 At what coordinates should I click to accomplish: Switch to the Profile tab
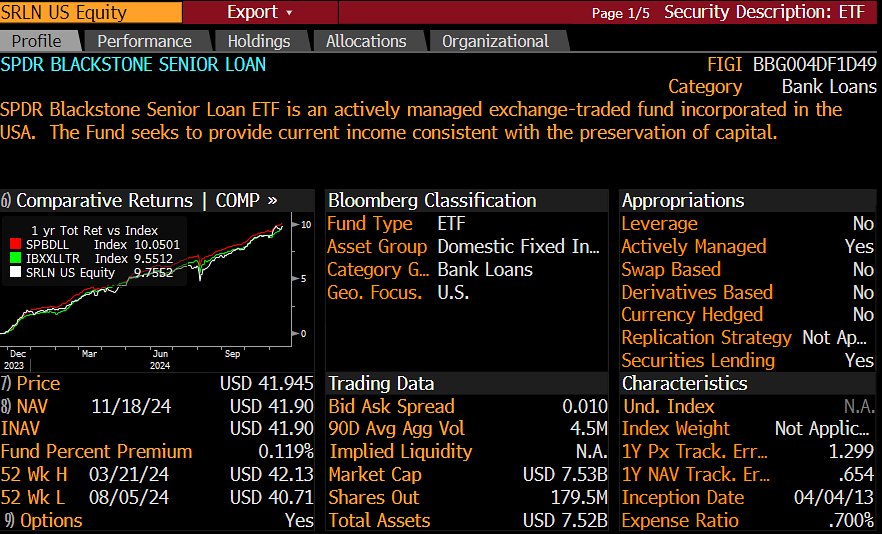pos(37,41)
